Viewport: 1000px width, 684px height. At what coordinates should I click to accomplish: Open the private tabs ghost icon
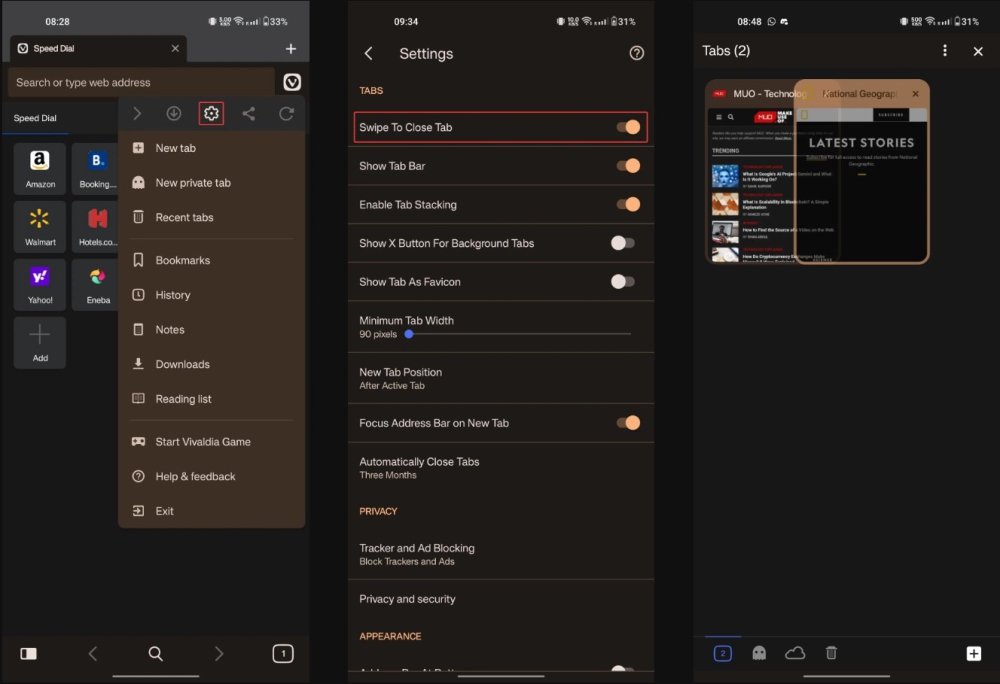point(759,653)
